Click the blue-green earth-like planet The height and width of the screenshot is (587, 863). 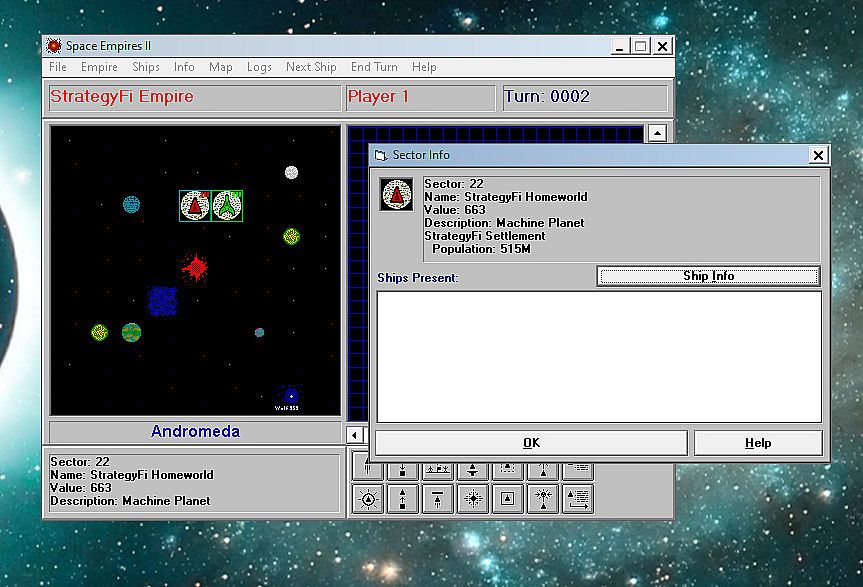(x=131, y=332)
